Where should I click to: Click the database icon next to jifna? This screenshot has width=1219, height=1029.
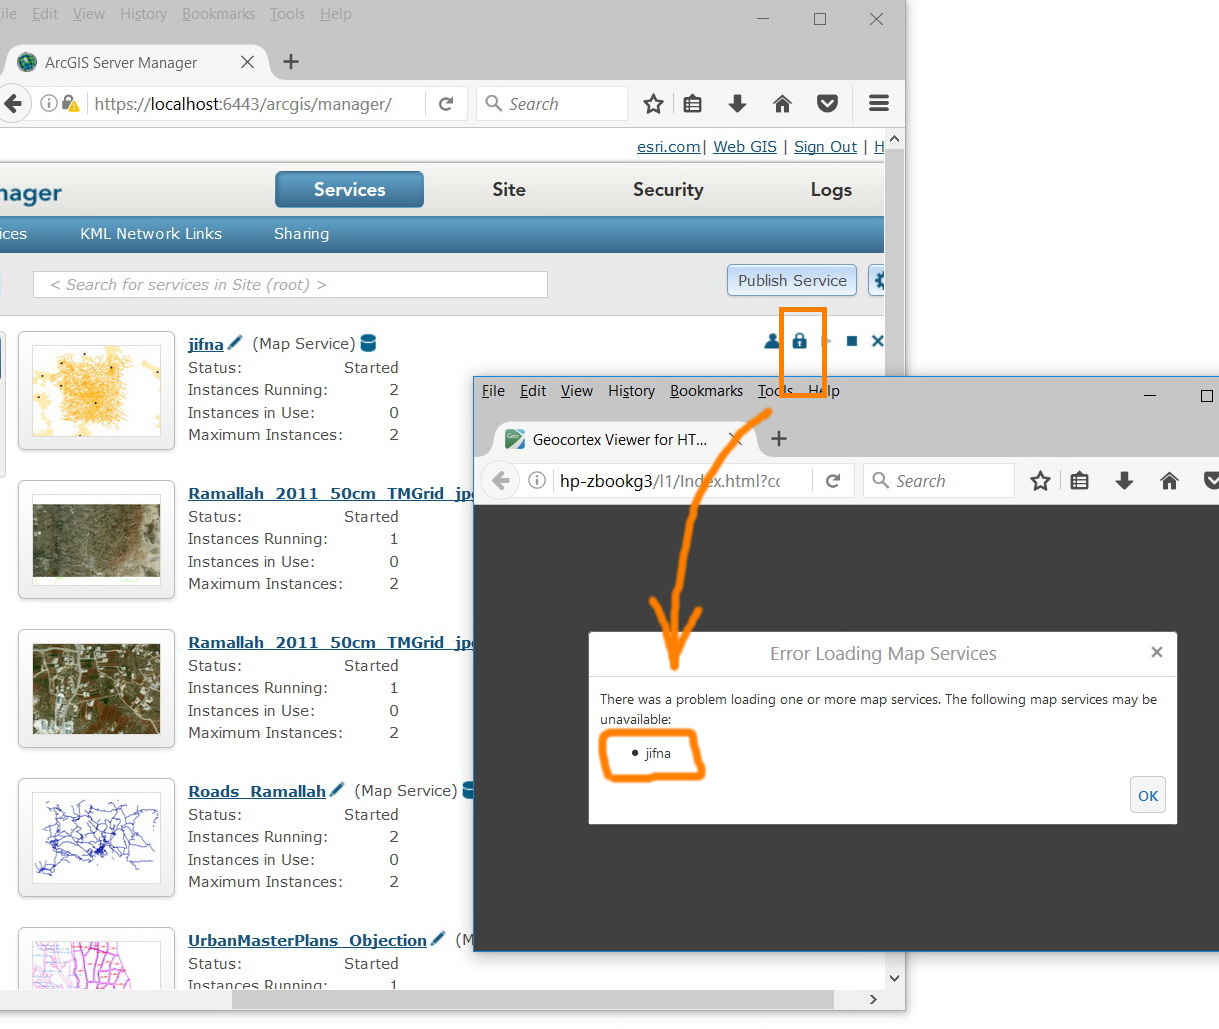[368, 343]
